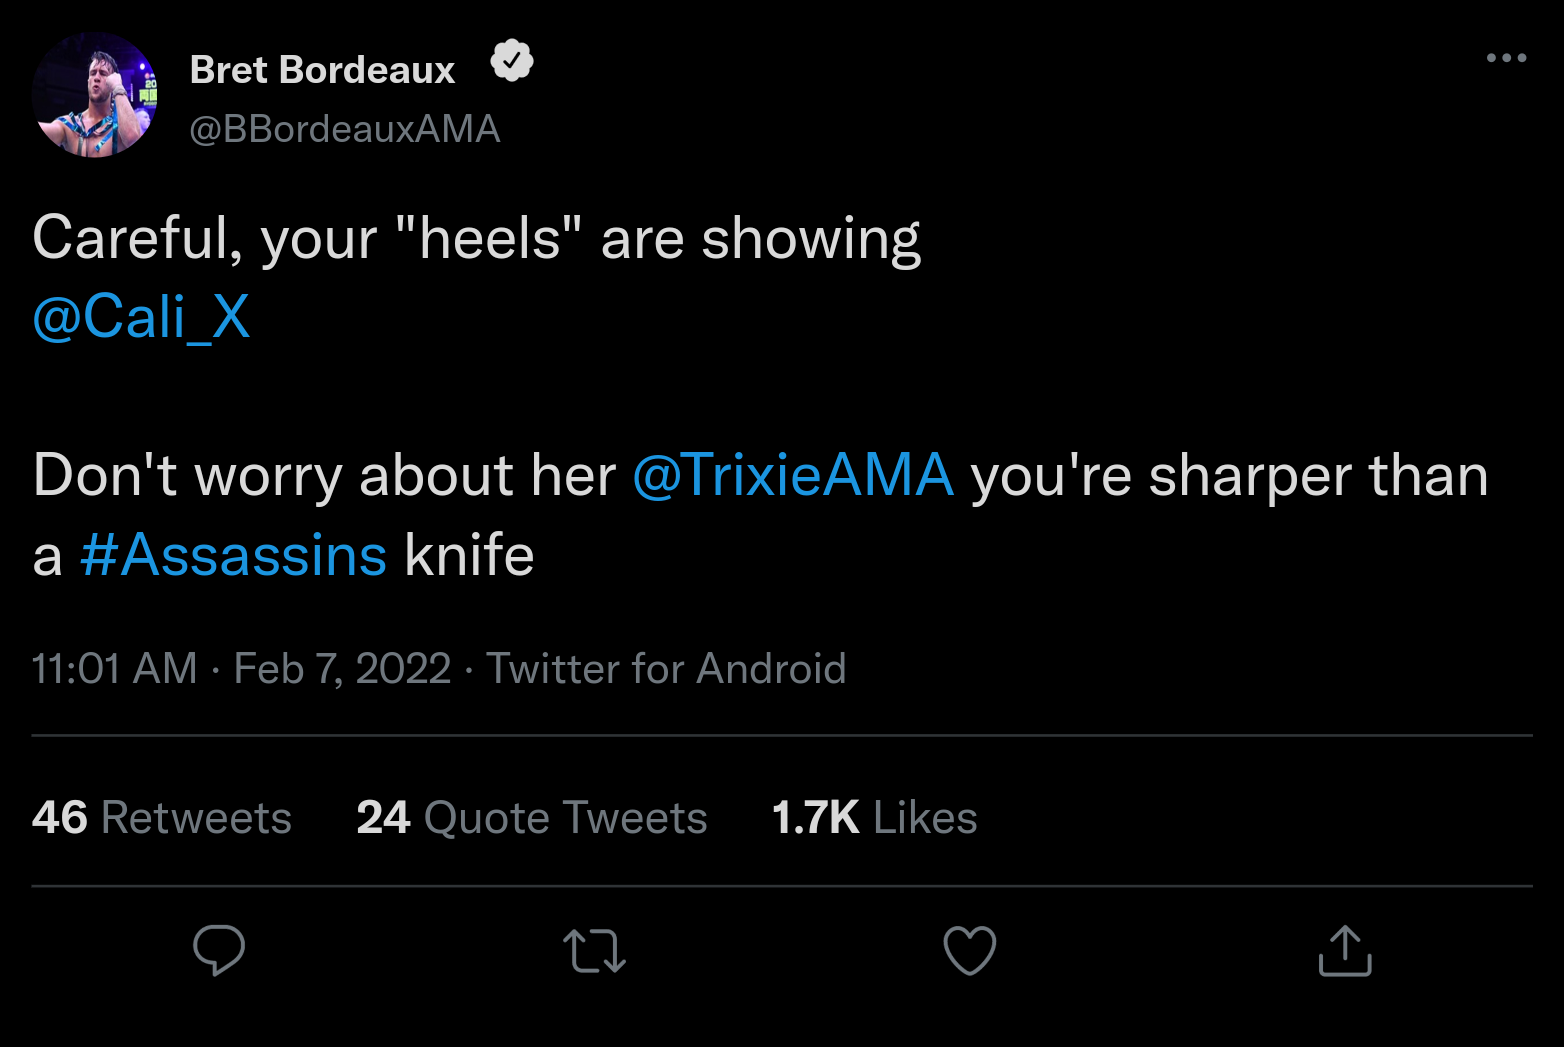
Task: Open the Bret Bordeaux display name link
Action: [322, 70]
